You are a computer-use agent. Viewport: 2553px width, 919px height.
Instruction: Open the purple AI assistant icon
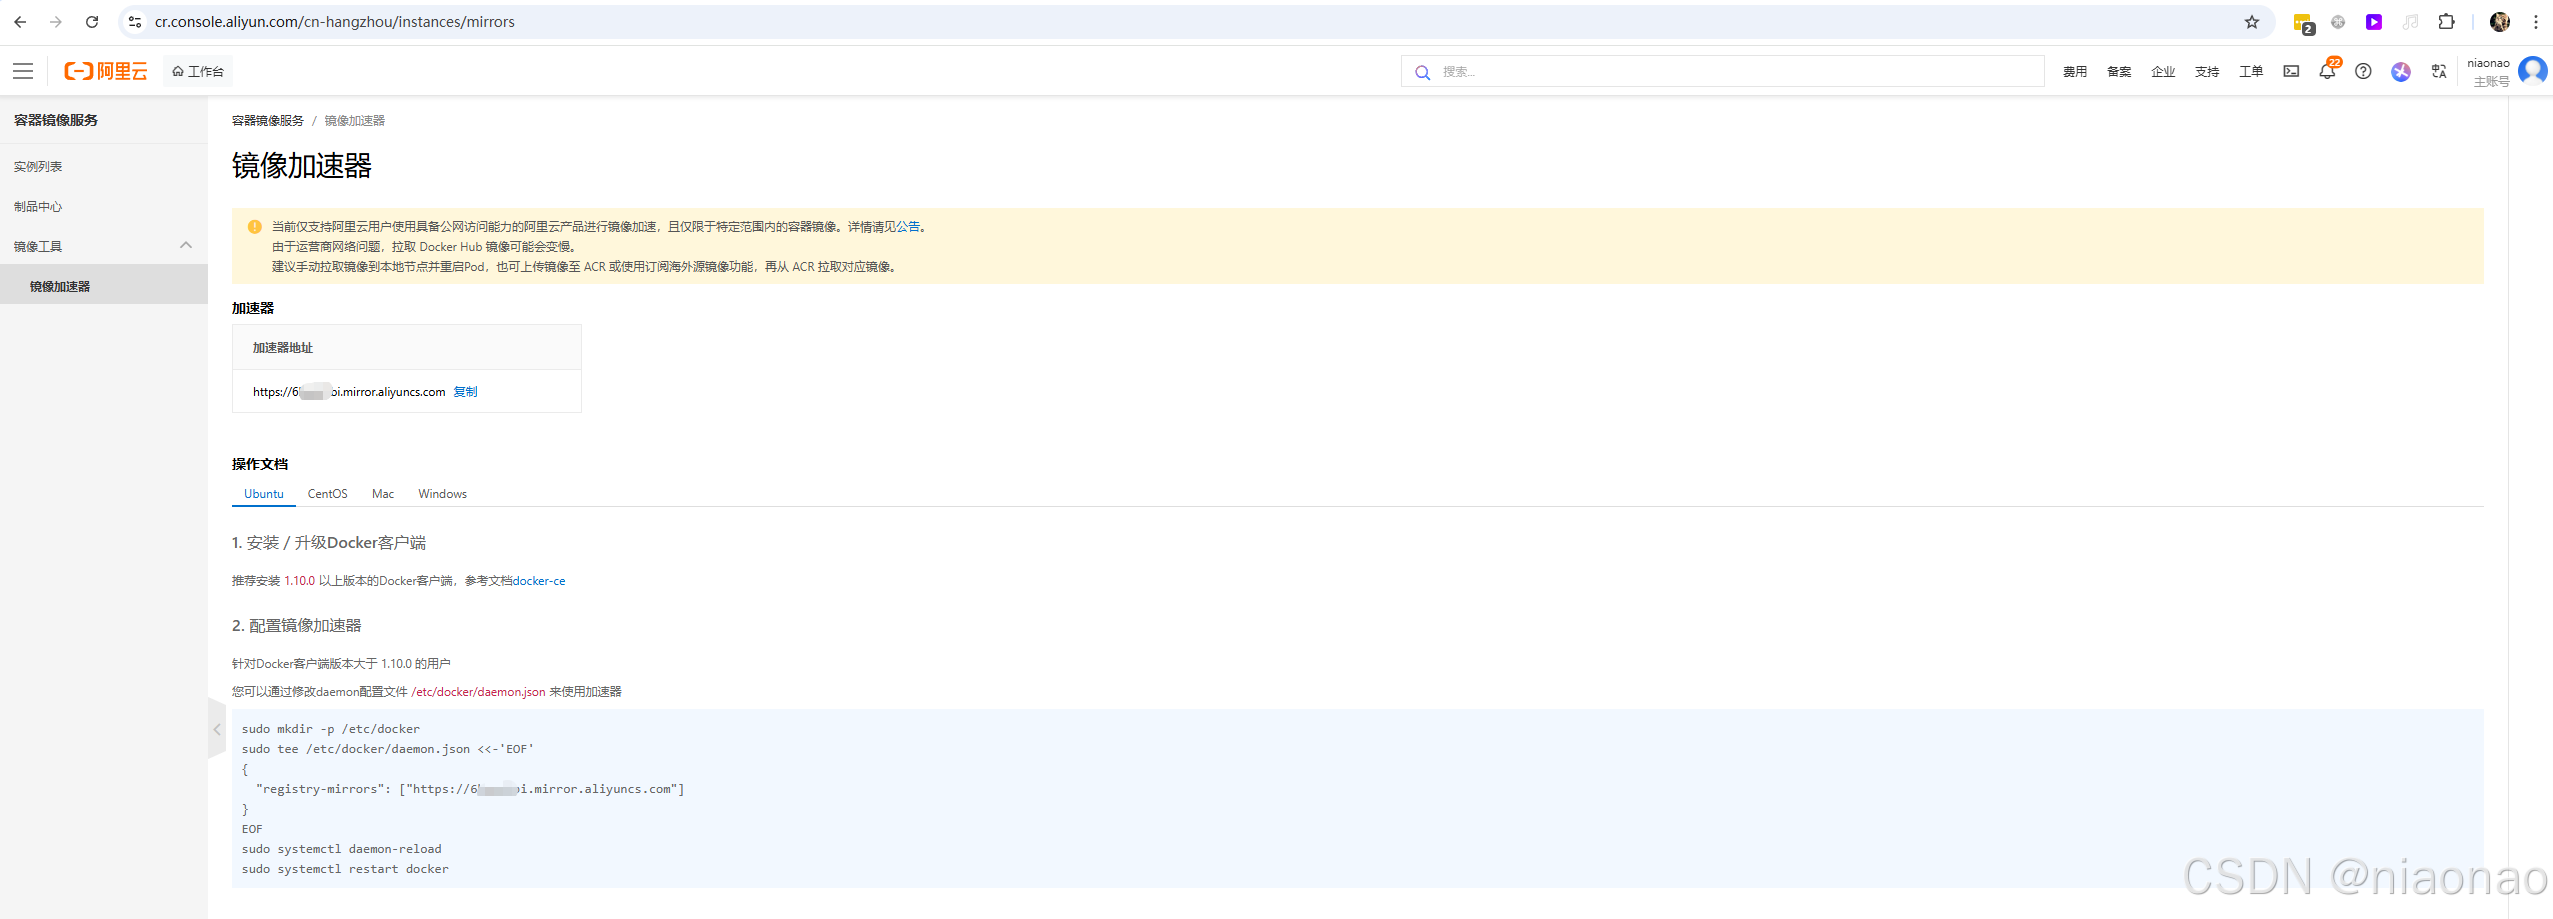pyautogui.click(x=2401, y=71)
